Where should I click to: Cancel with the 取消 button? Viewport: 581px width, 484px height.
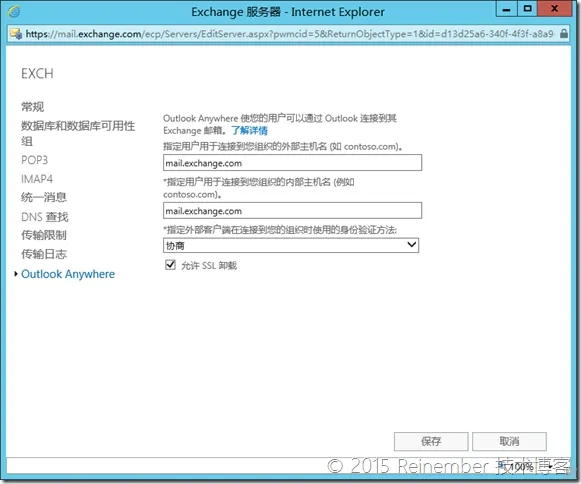(x=509, y=441)
